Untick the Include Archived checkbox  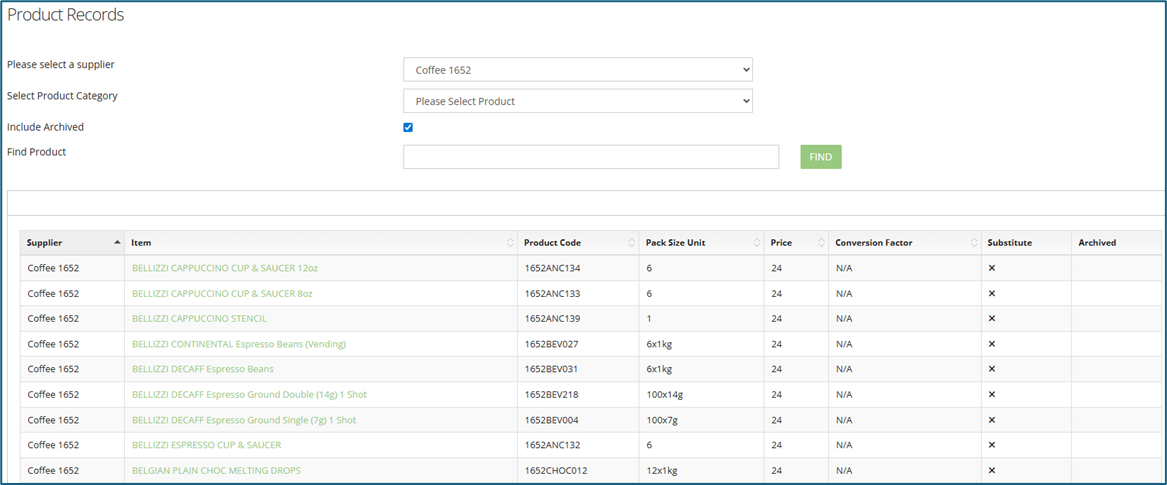click(x=408, y=127)
